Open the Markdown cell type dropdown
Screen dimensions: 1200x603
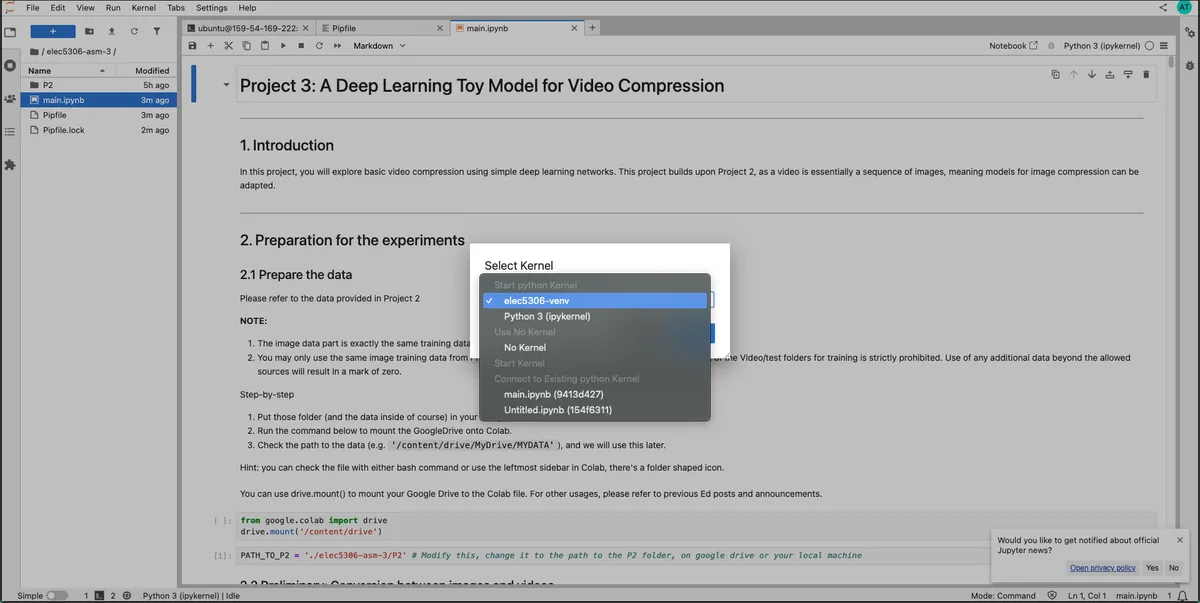380,46
